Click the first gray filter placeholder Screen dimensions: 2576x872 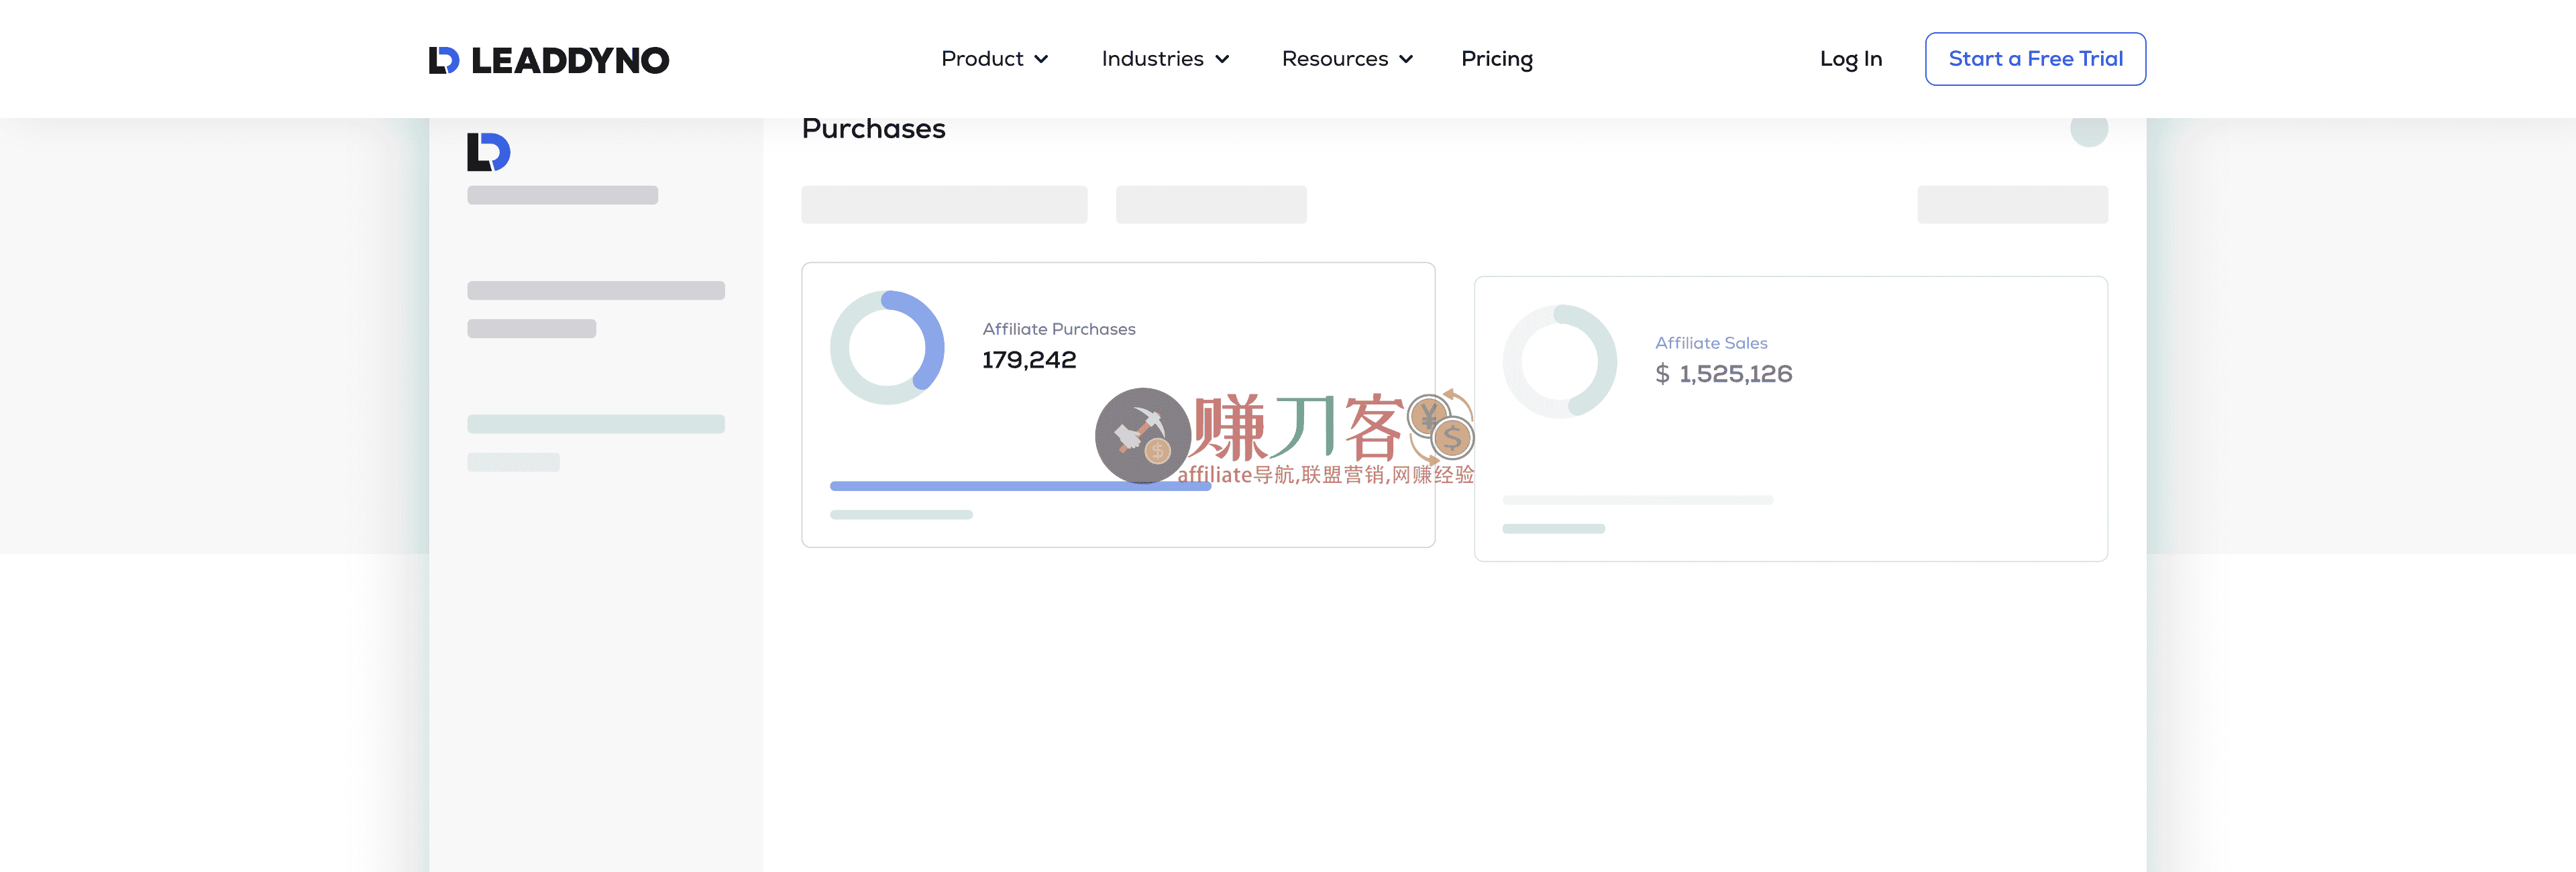click(943, 205)
